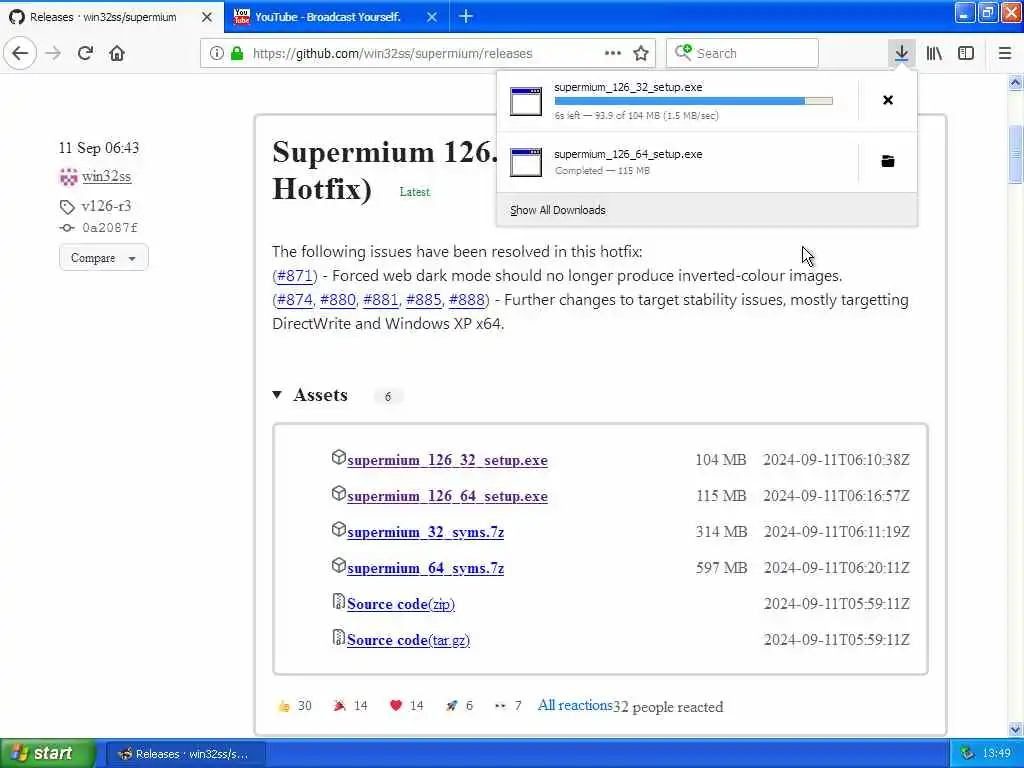The image size is (1024, 768).
Task: Open the Compare dropdown
Action: coord(104,258)
